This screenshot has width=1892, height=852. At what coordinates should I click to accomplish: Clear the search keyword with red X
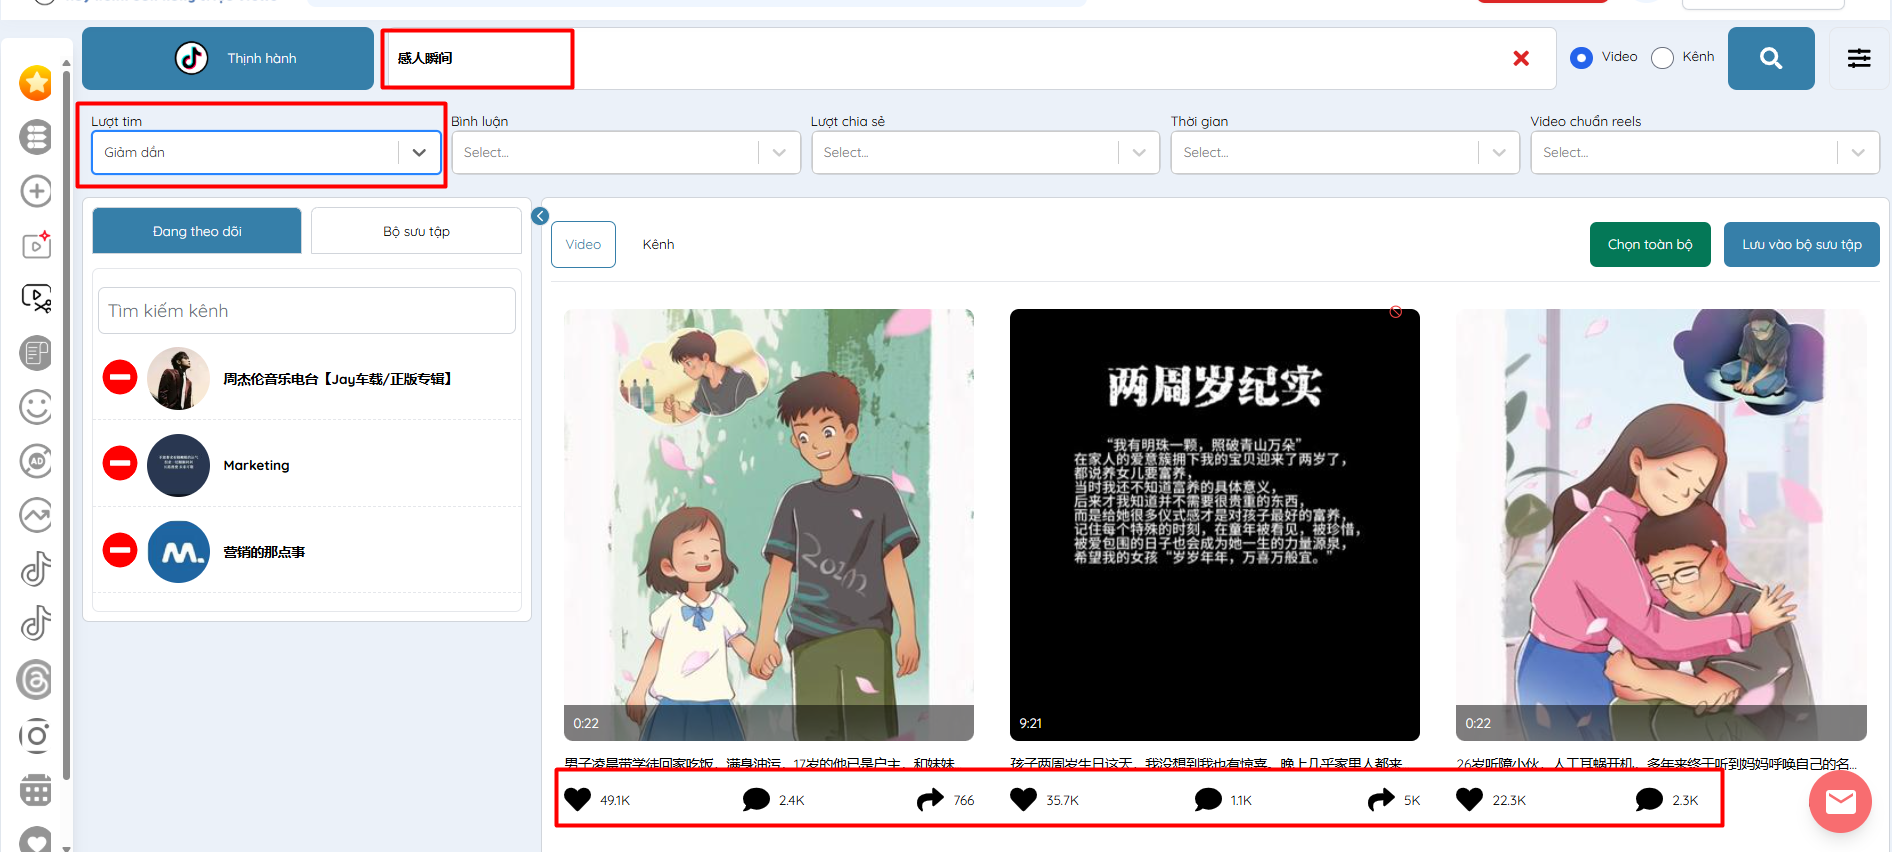(x=1521, y=58)
